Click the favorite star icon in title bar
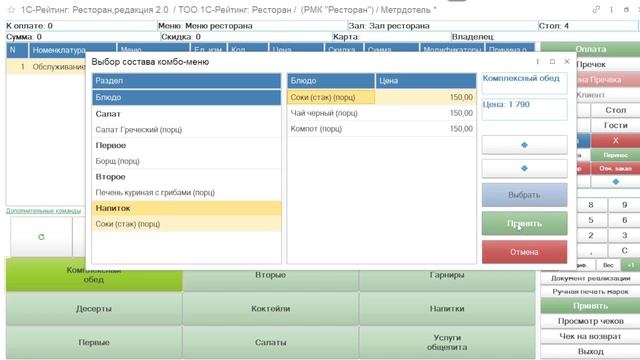This screenshot has height=360, width=640. pos(11,9)
